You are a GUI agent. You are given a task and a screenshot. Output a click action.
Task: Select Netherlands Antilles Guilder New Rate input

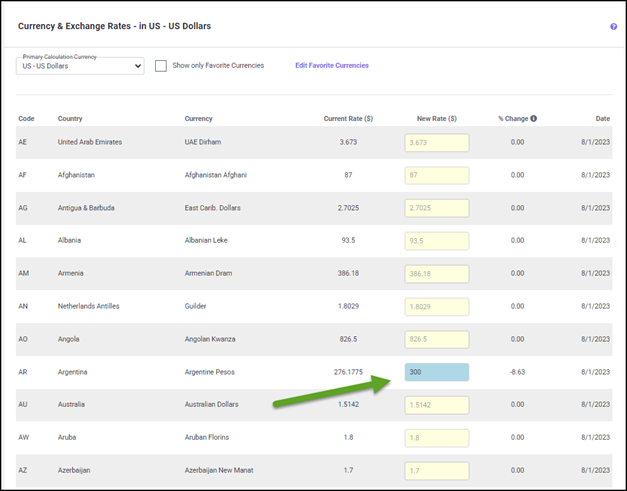pos(437,306)
